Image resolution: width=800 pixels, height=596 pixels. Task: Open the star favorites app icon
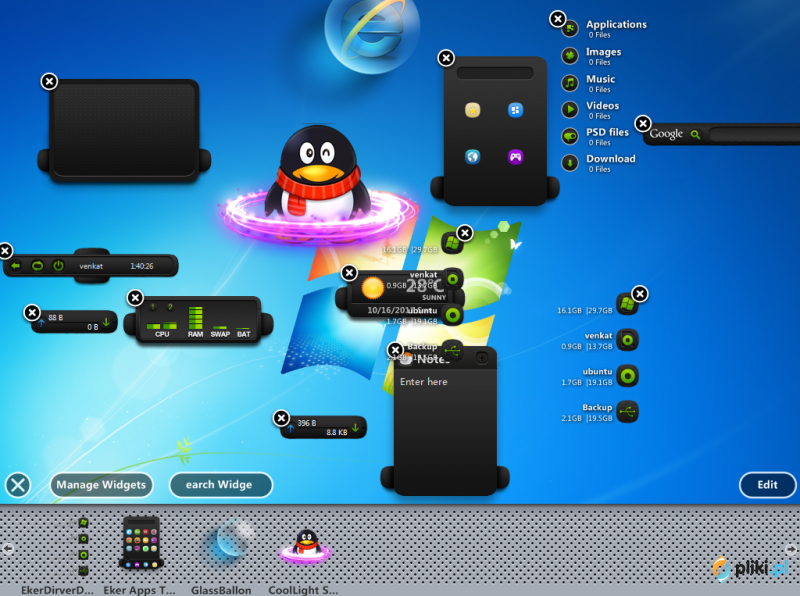(472, 110)
